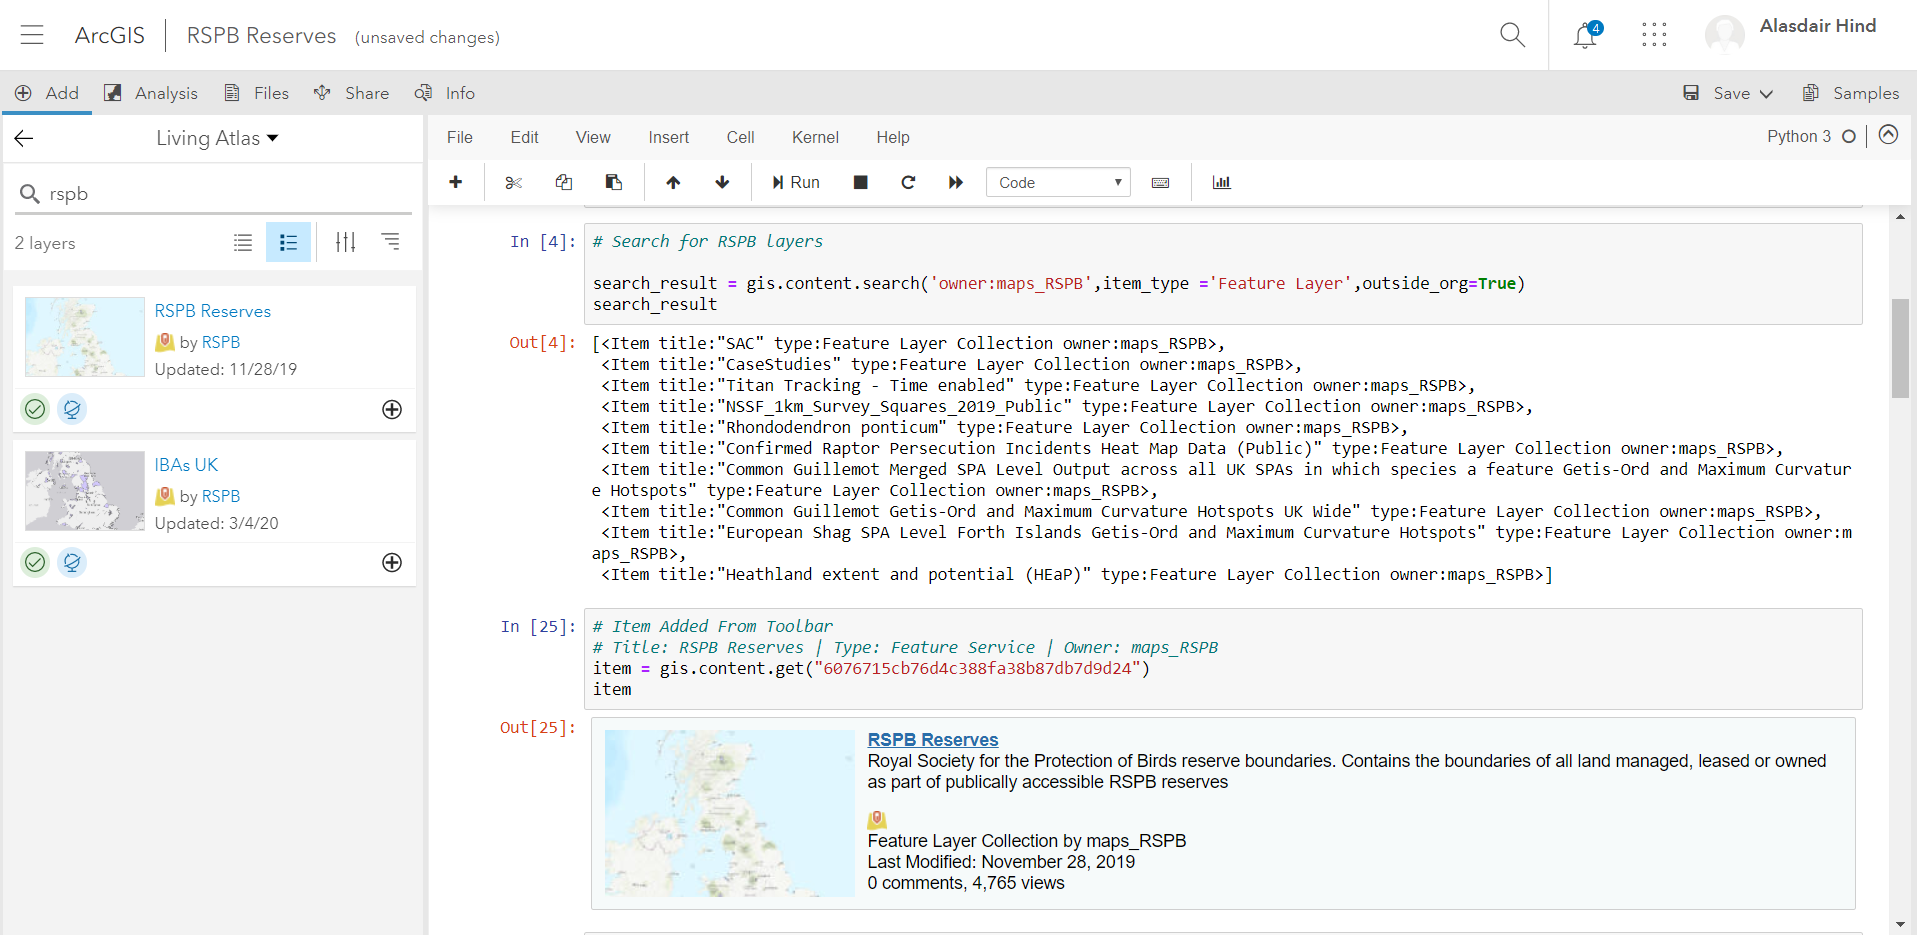Open the Analysis tab
This screenshot has height=935, width=1917.
(x=152, y=93)
